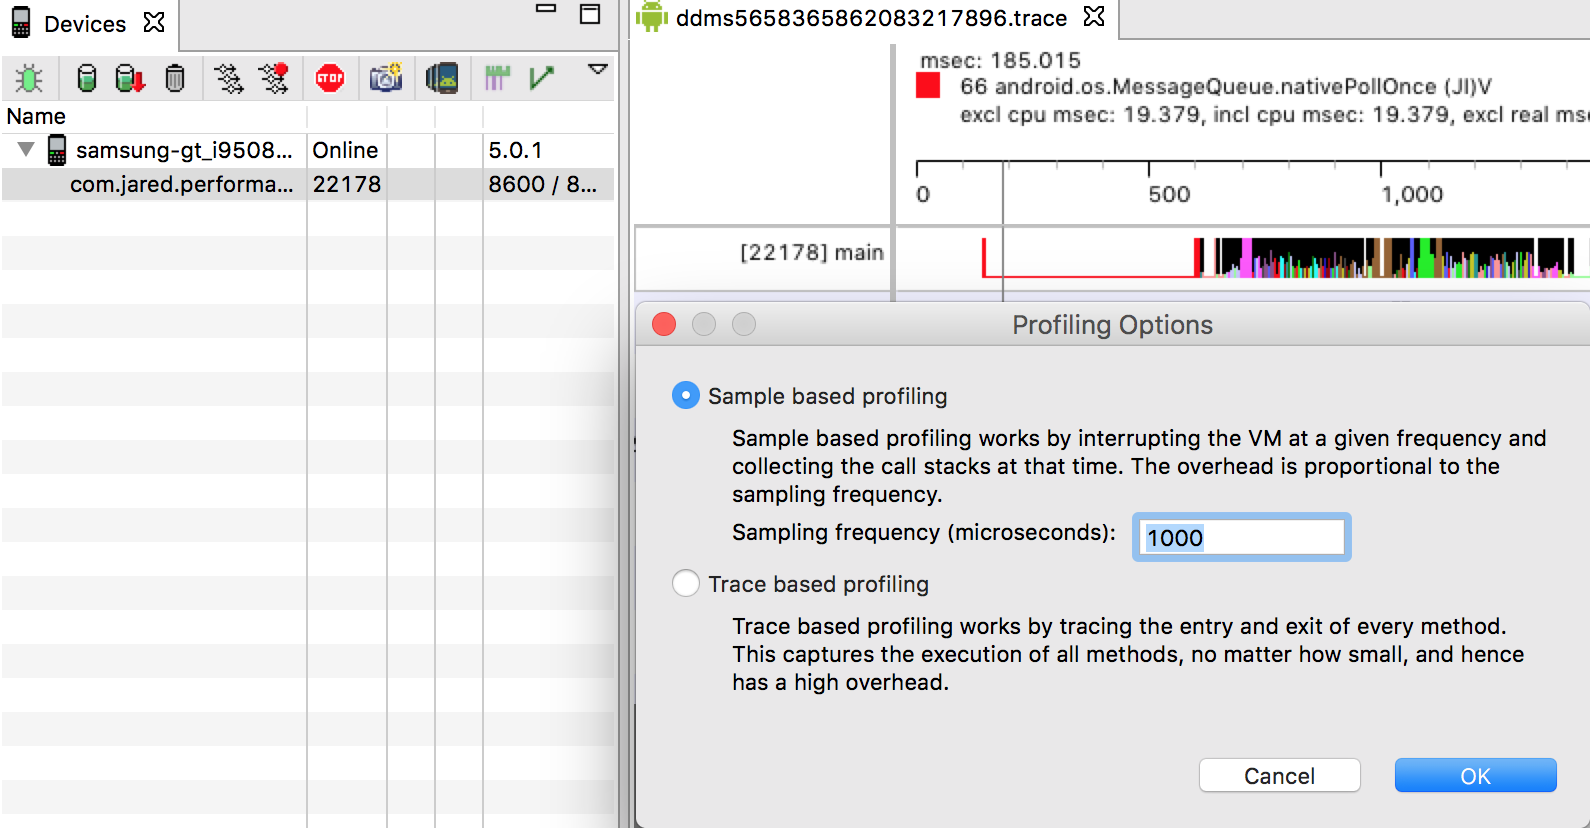Click the Update Heap cylinder icon
The image size is (1590, 828).
point(87,78)
